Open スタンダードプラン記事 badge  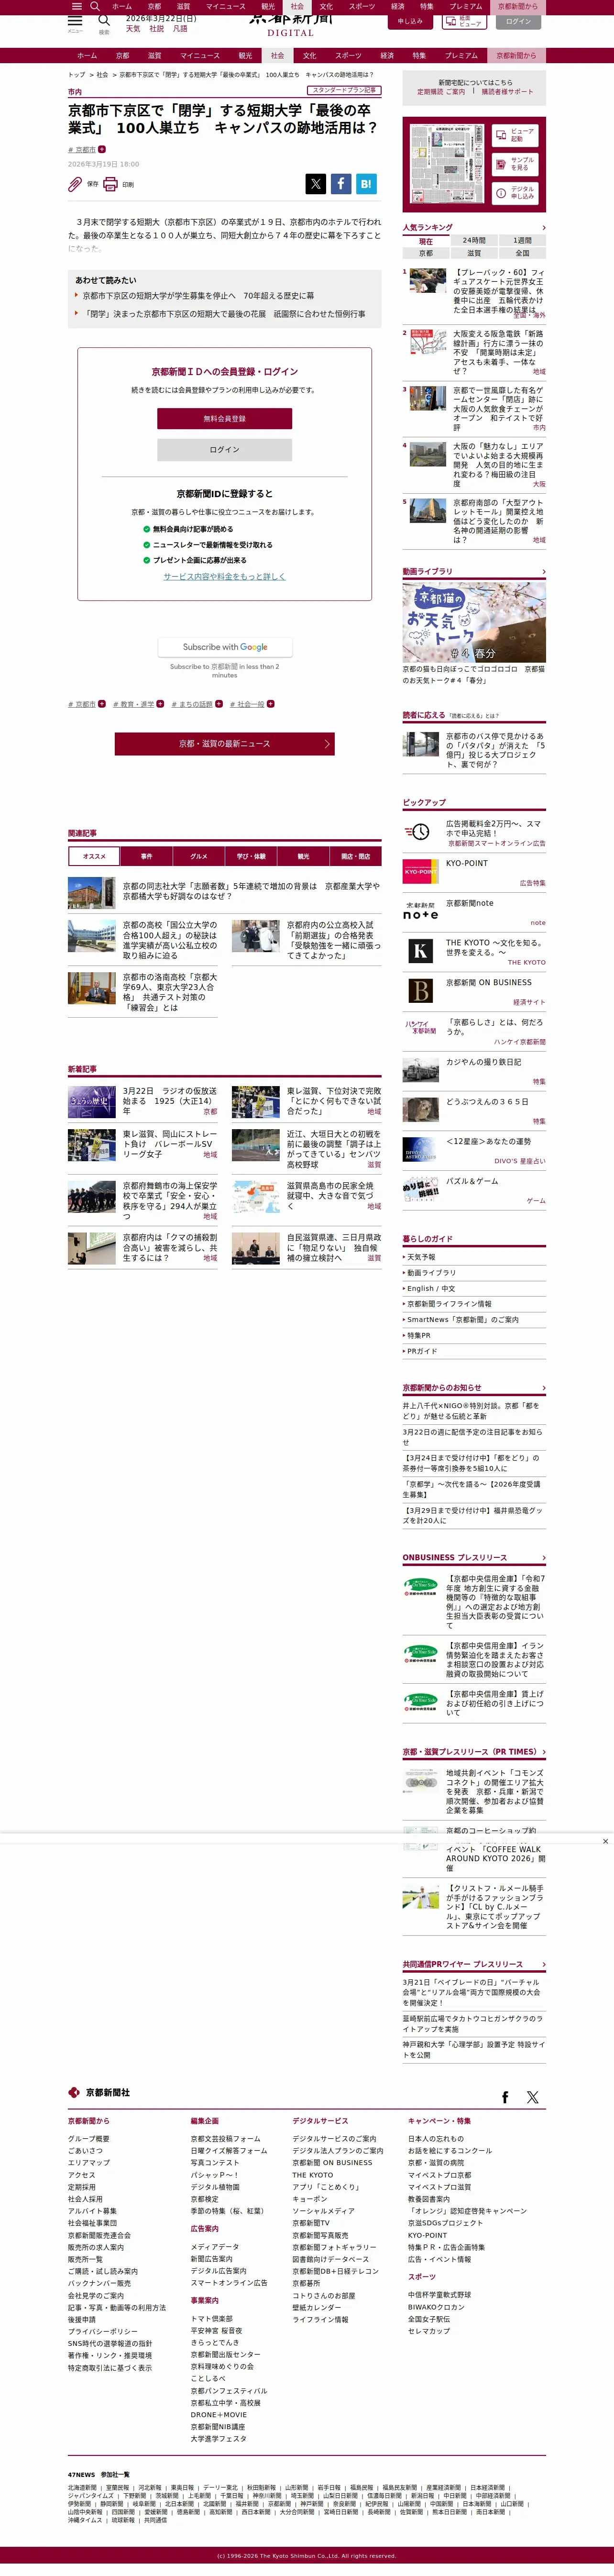point(345,90)
